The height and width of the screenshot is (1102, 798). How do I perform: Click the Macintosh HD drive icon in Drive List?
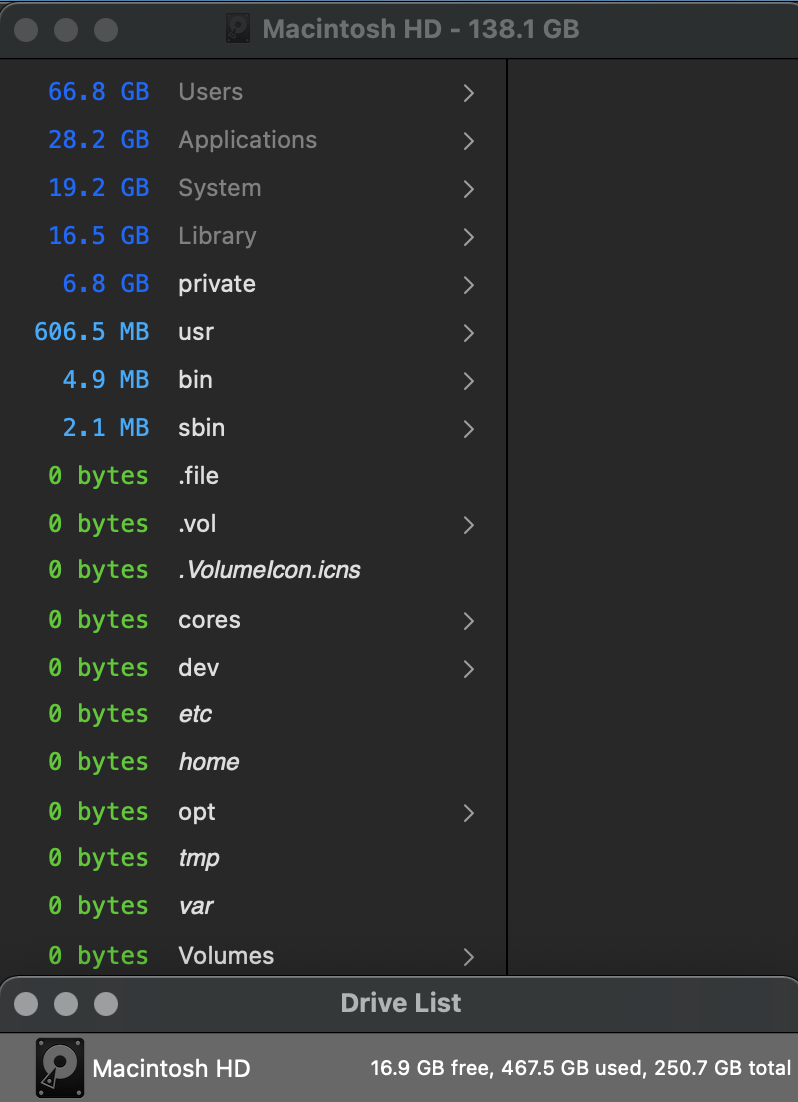(60, 1067)
